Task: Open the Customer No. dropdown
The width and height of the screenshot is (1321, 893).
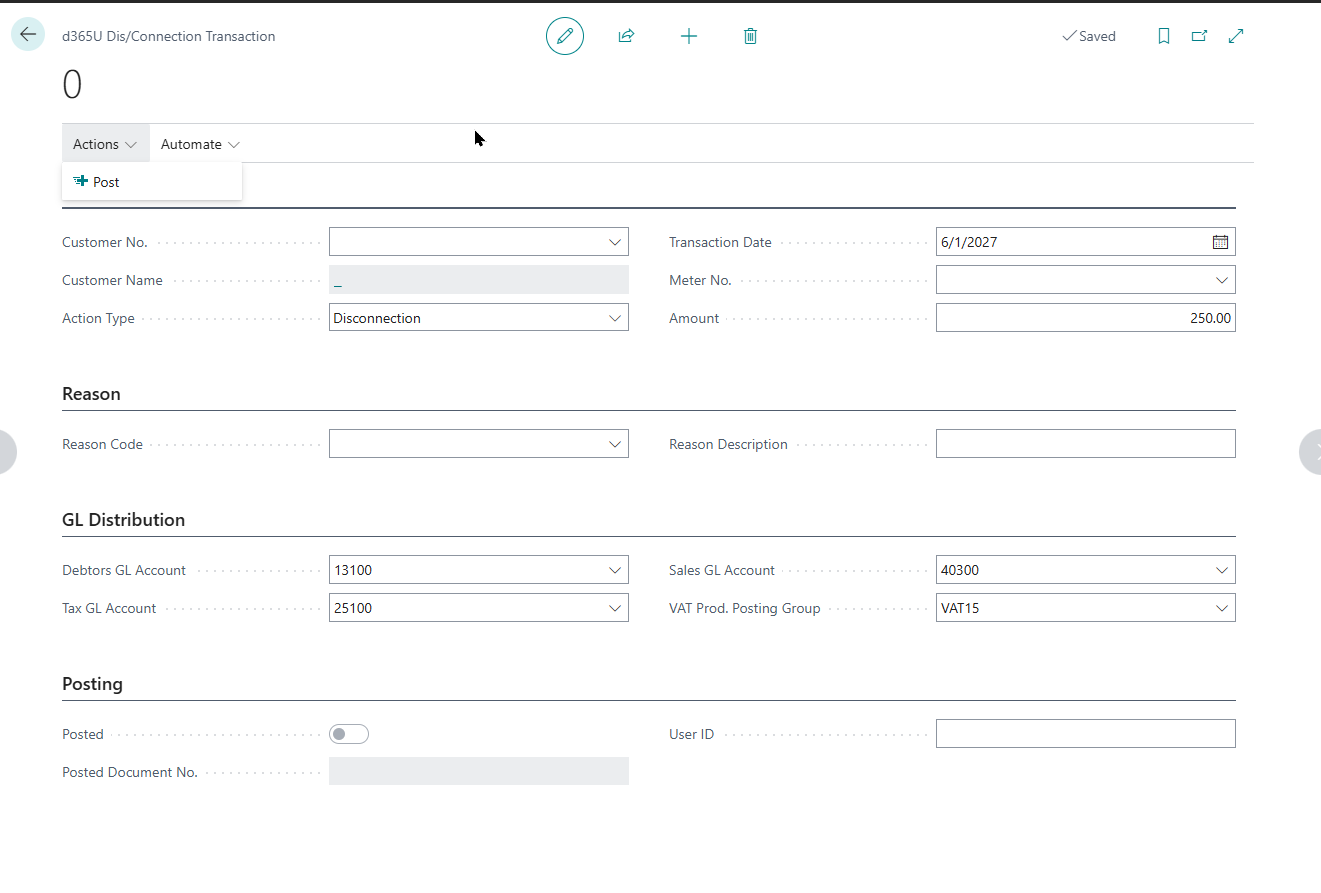Action: tap(615, 242)
